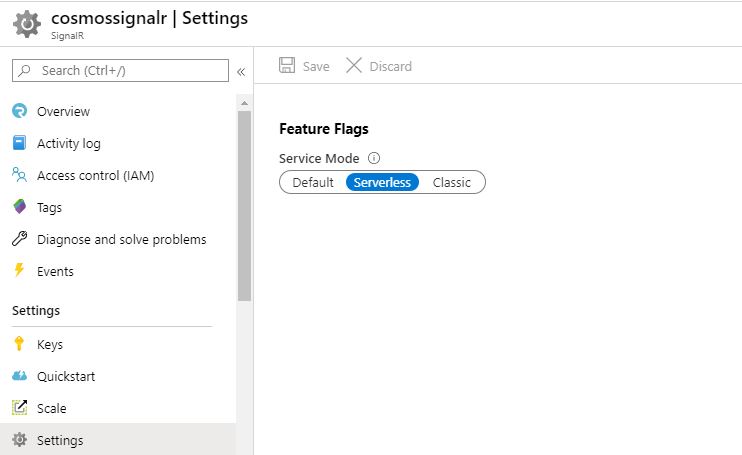Click the sidebar scrollbar up arrow
The image size is (742, 455).
[244, 103]
